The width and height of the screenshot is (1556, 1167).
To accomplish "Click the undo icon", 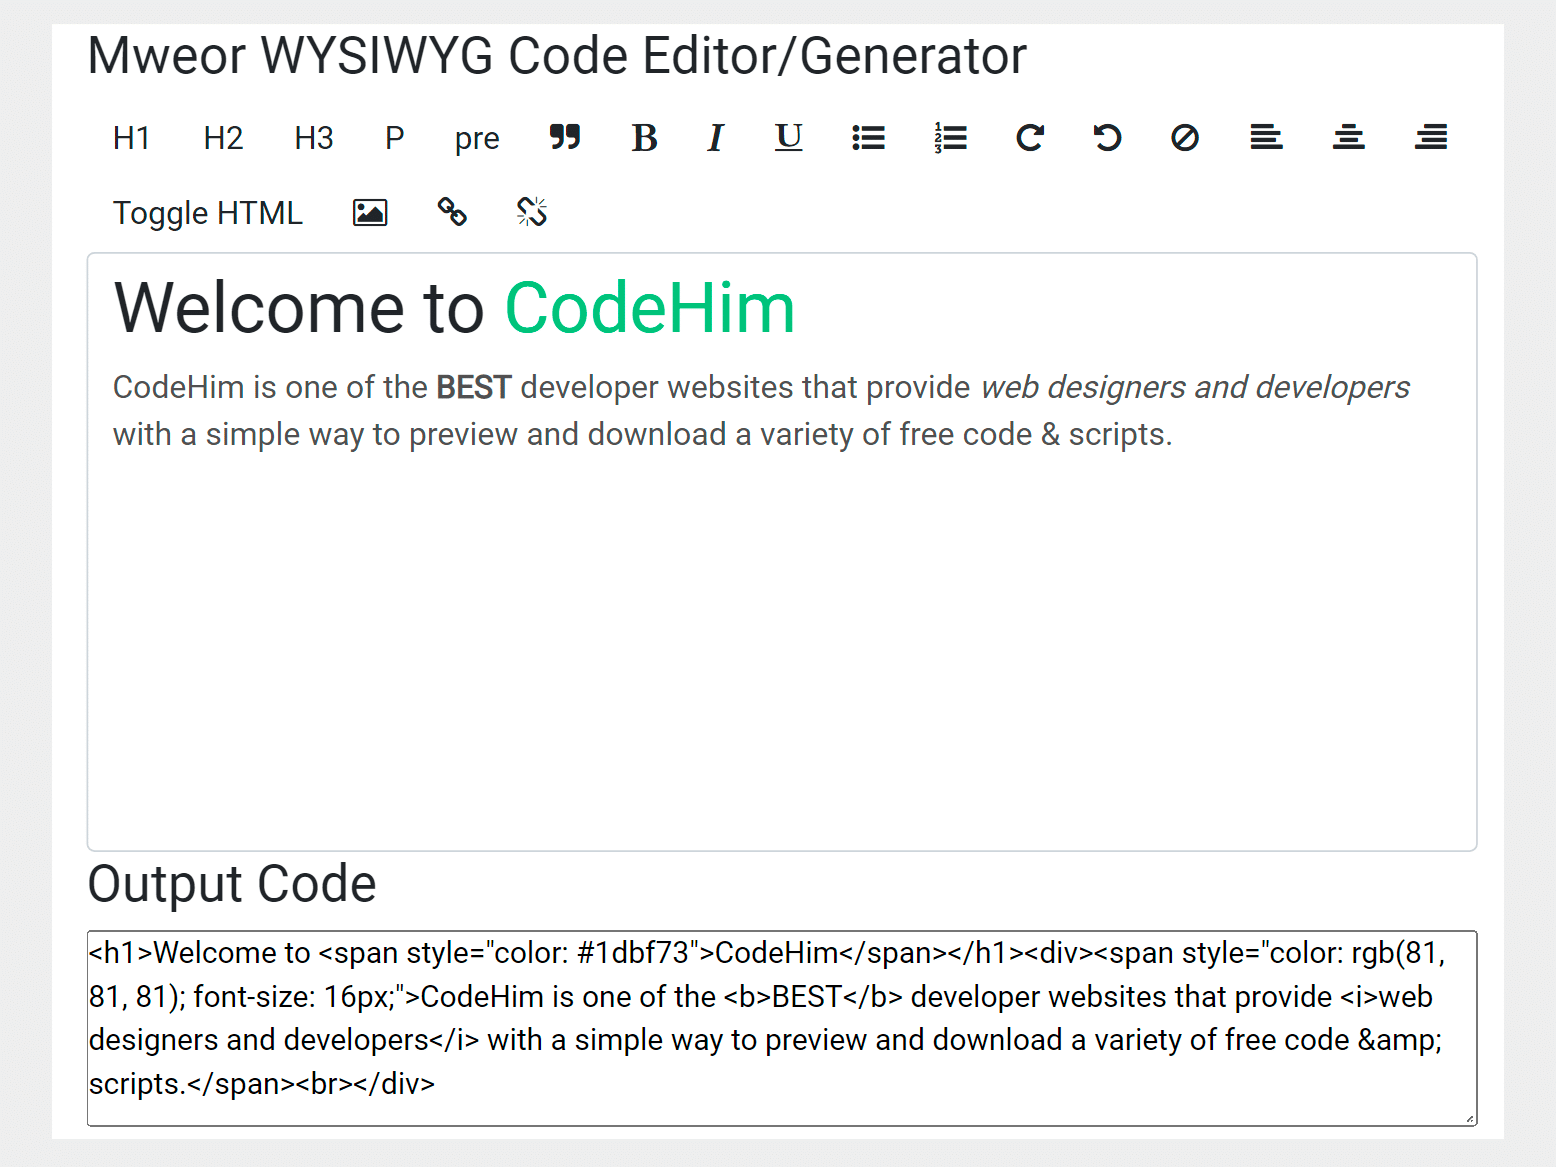I will [1106, 138].
